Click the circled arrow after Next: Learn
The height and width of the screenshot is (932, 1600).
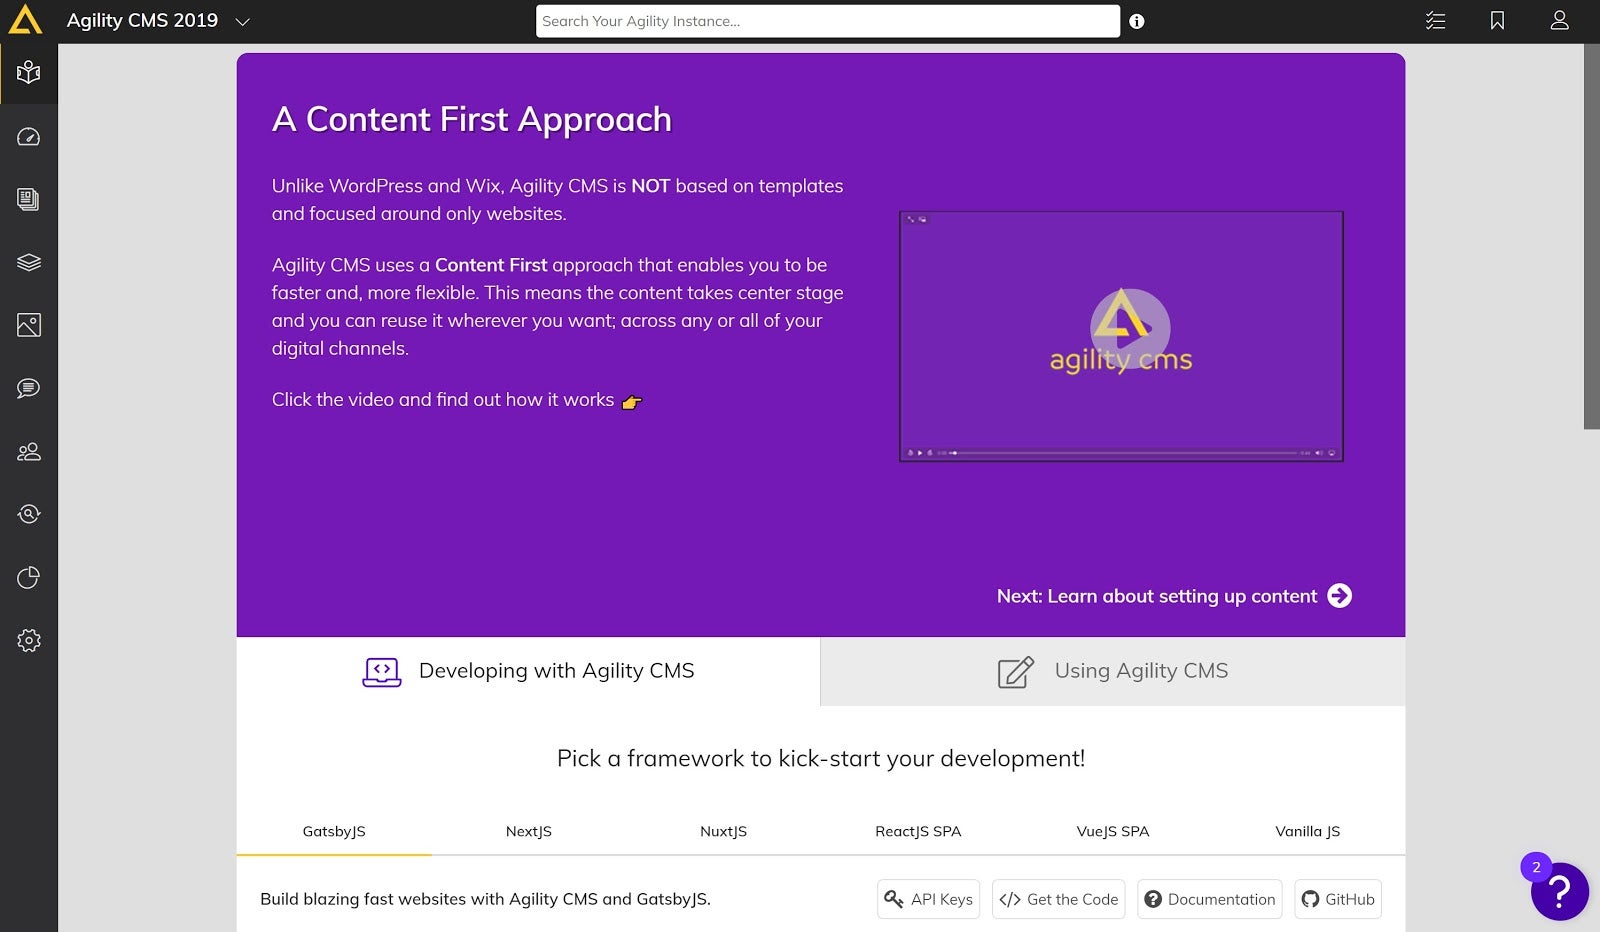(1340, 596)
